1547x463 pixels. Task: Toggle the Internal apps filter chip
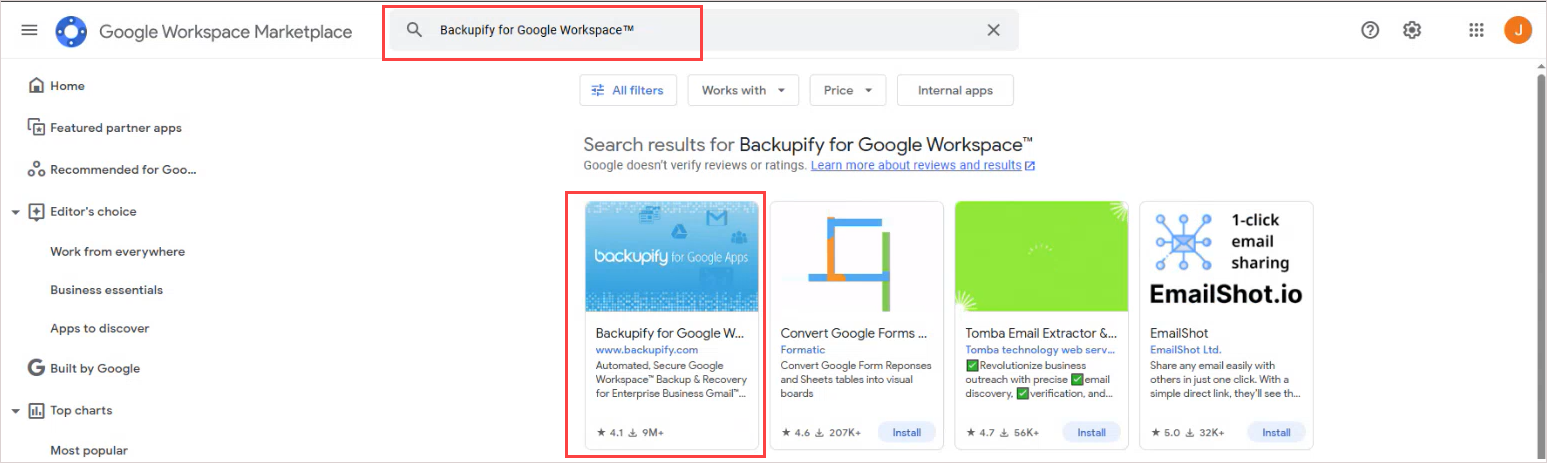955,90
